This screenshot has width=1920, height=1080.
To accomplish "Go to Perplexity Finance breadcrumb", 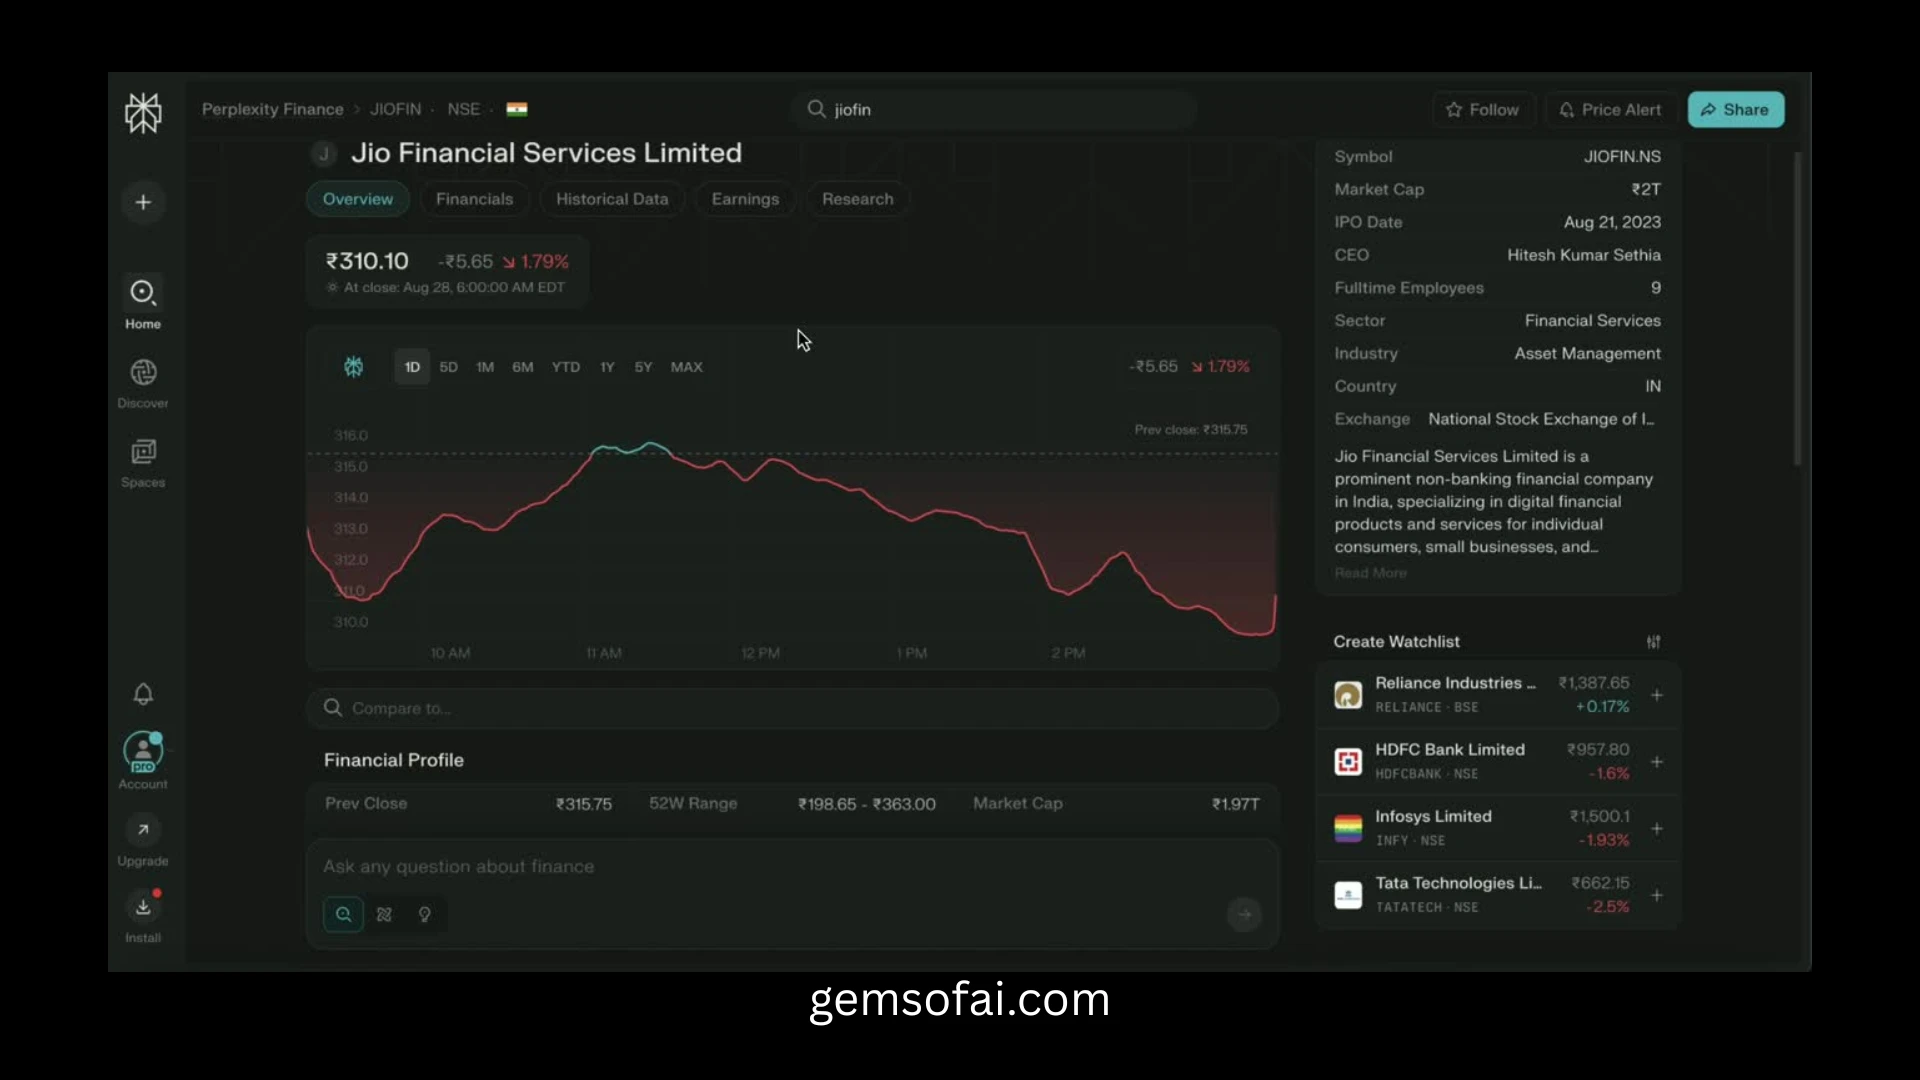I will [273, 109].
